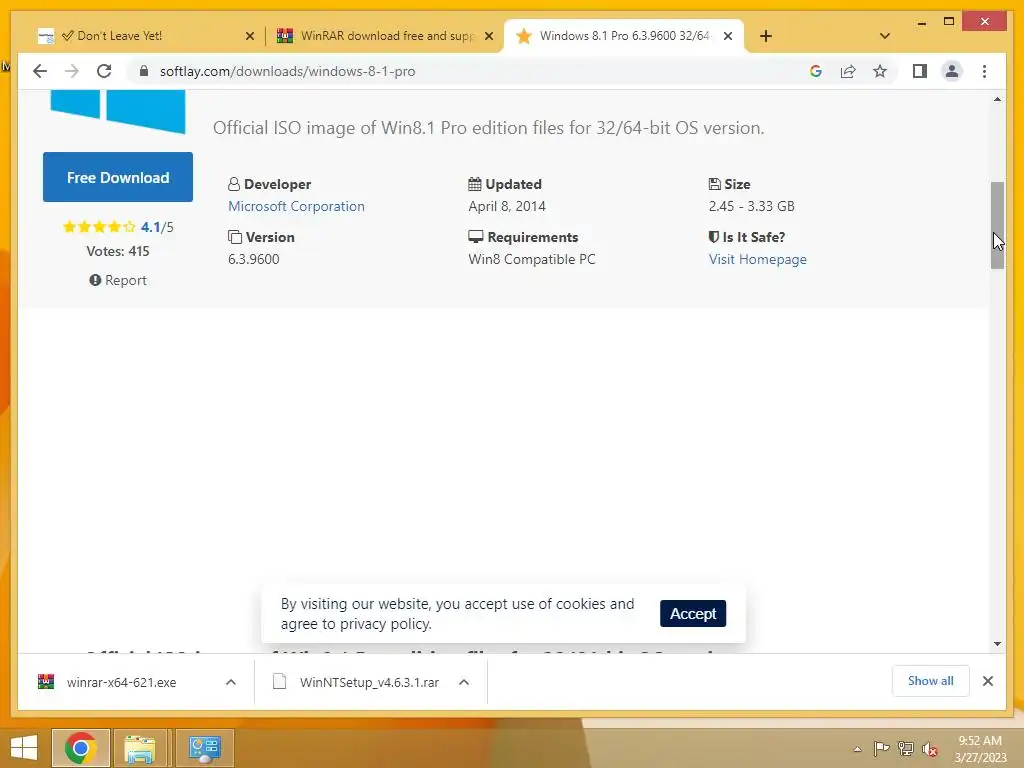Open Control Panel taskbar icon

pyautogui.click(x=204, y=748)
